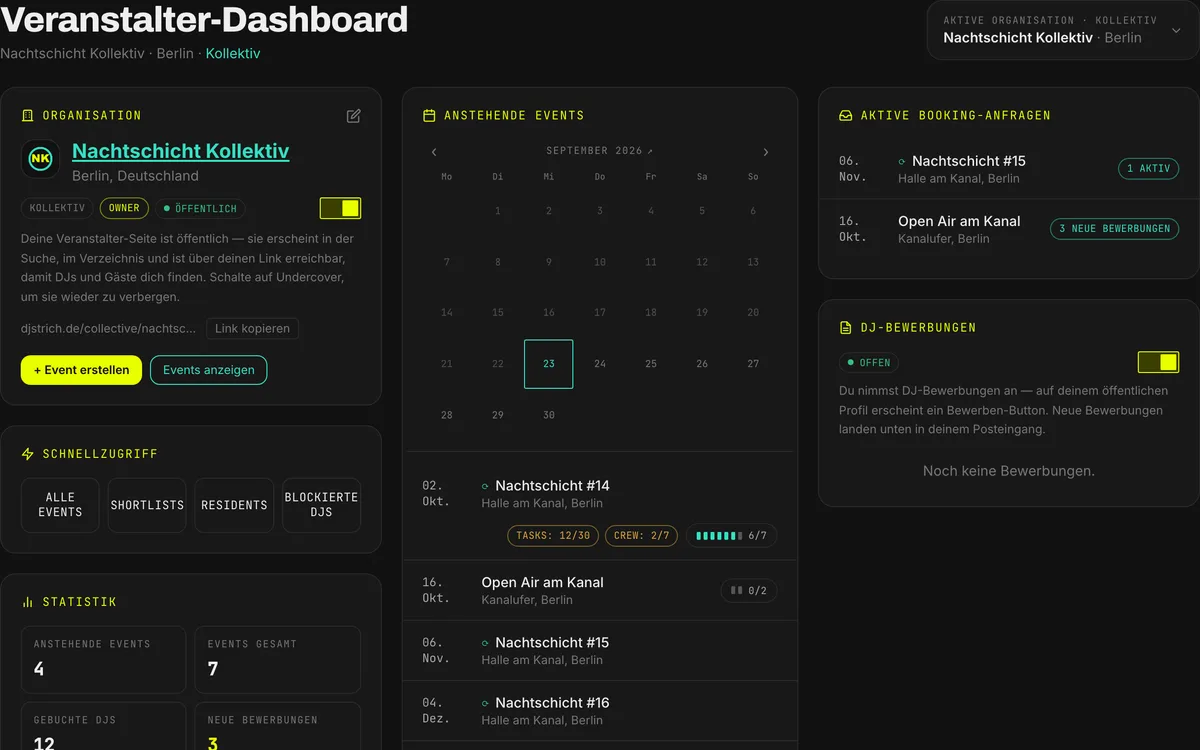Toggle the public visibility switch for organisation
The image size is (1200, 750).
[x=340, y=208]
